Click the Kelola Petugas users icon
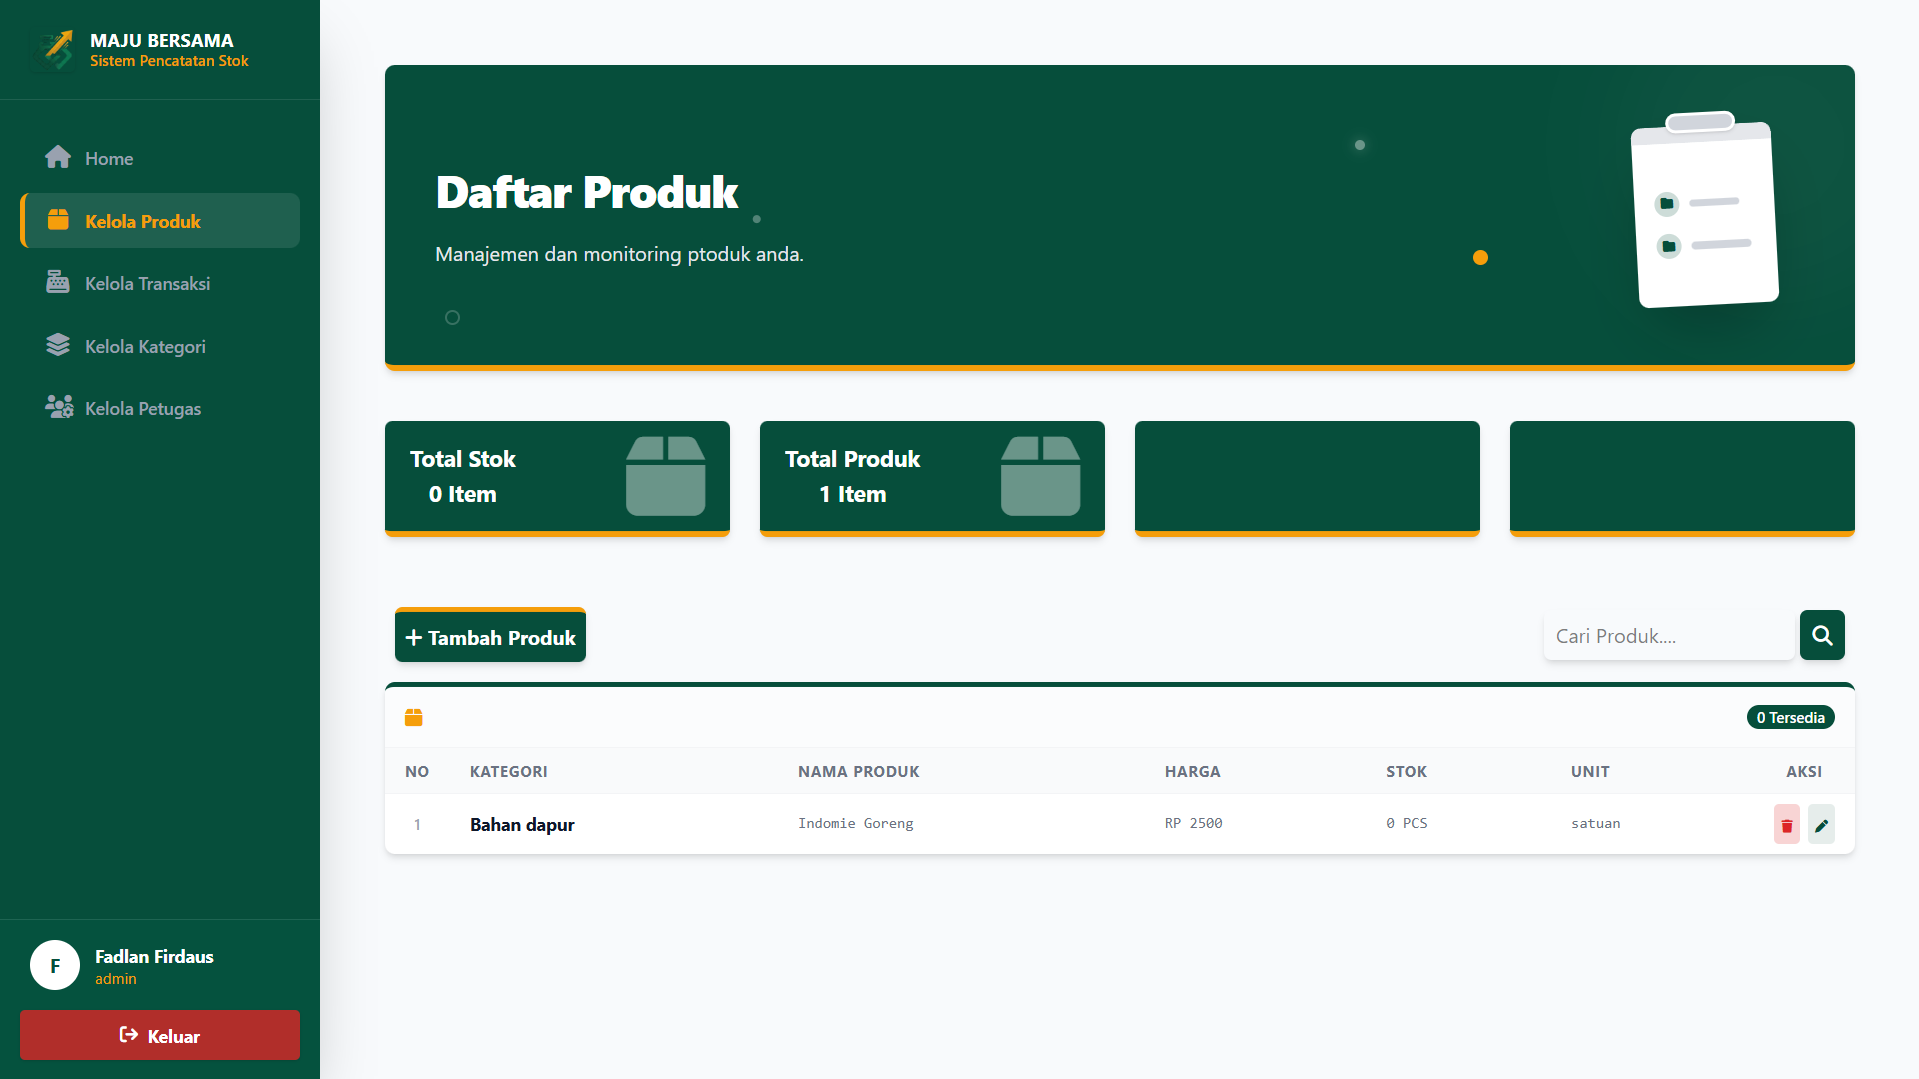Screen dimensions: 1919x1079 coord(59,407)
